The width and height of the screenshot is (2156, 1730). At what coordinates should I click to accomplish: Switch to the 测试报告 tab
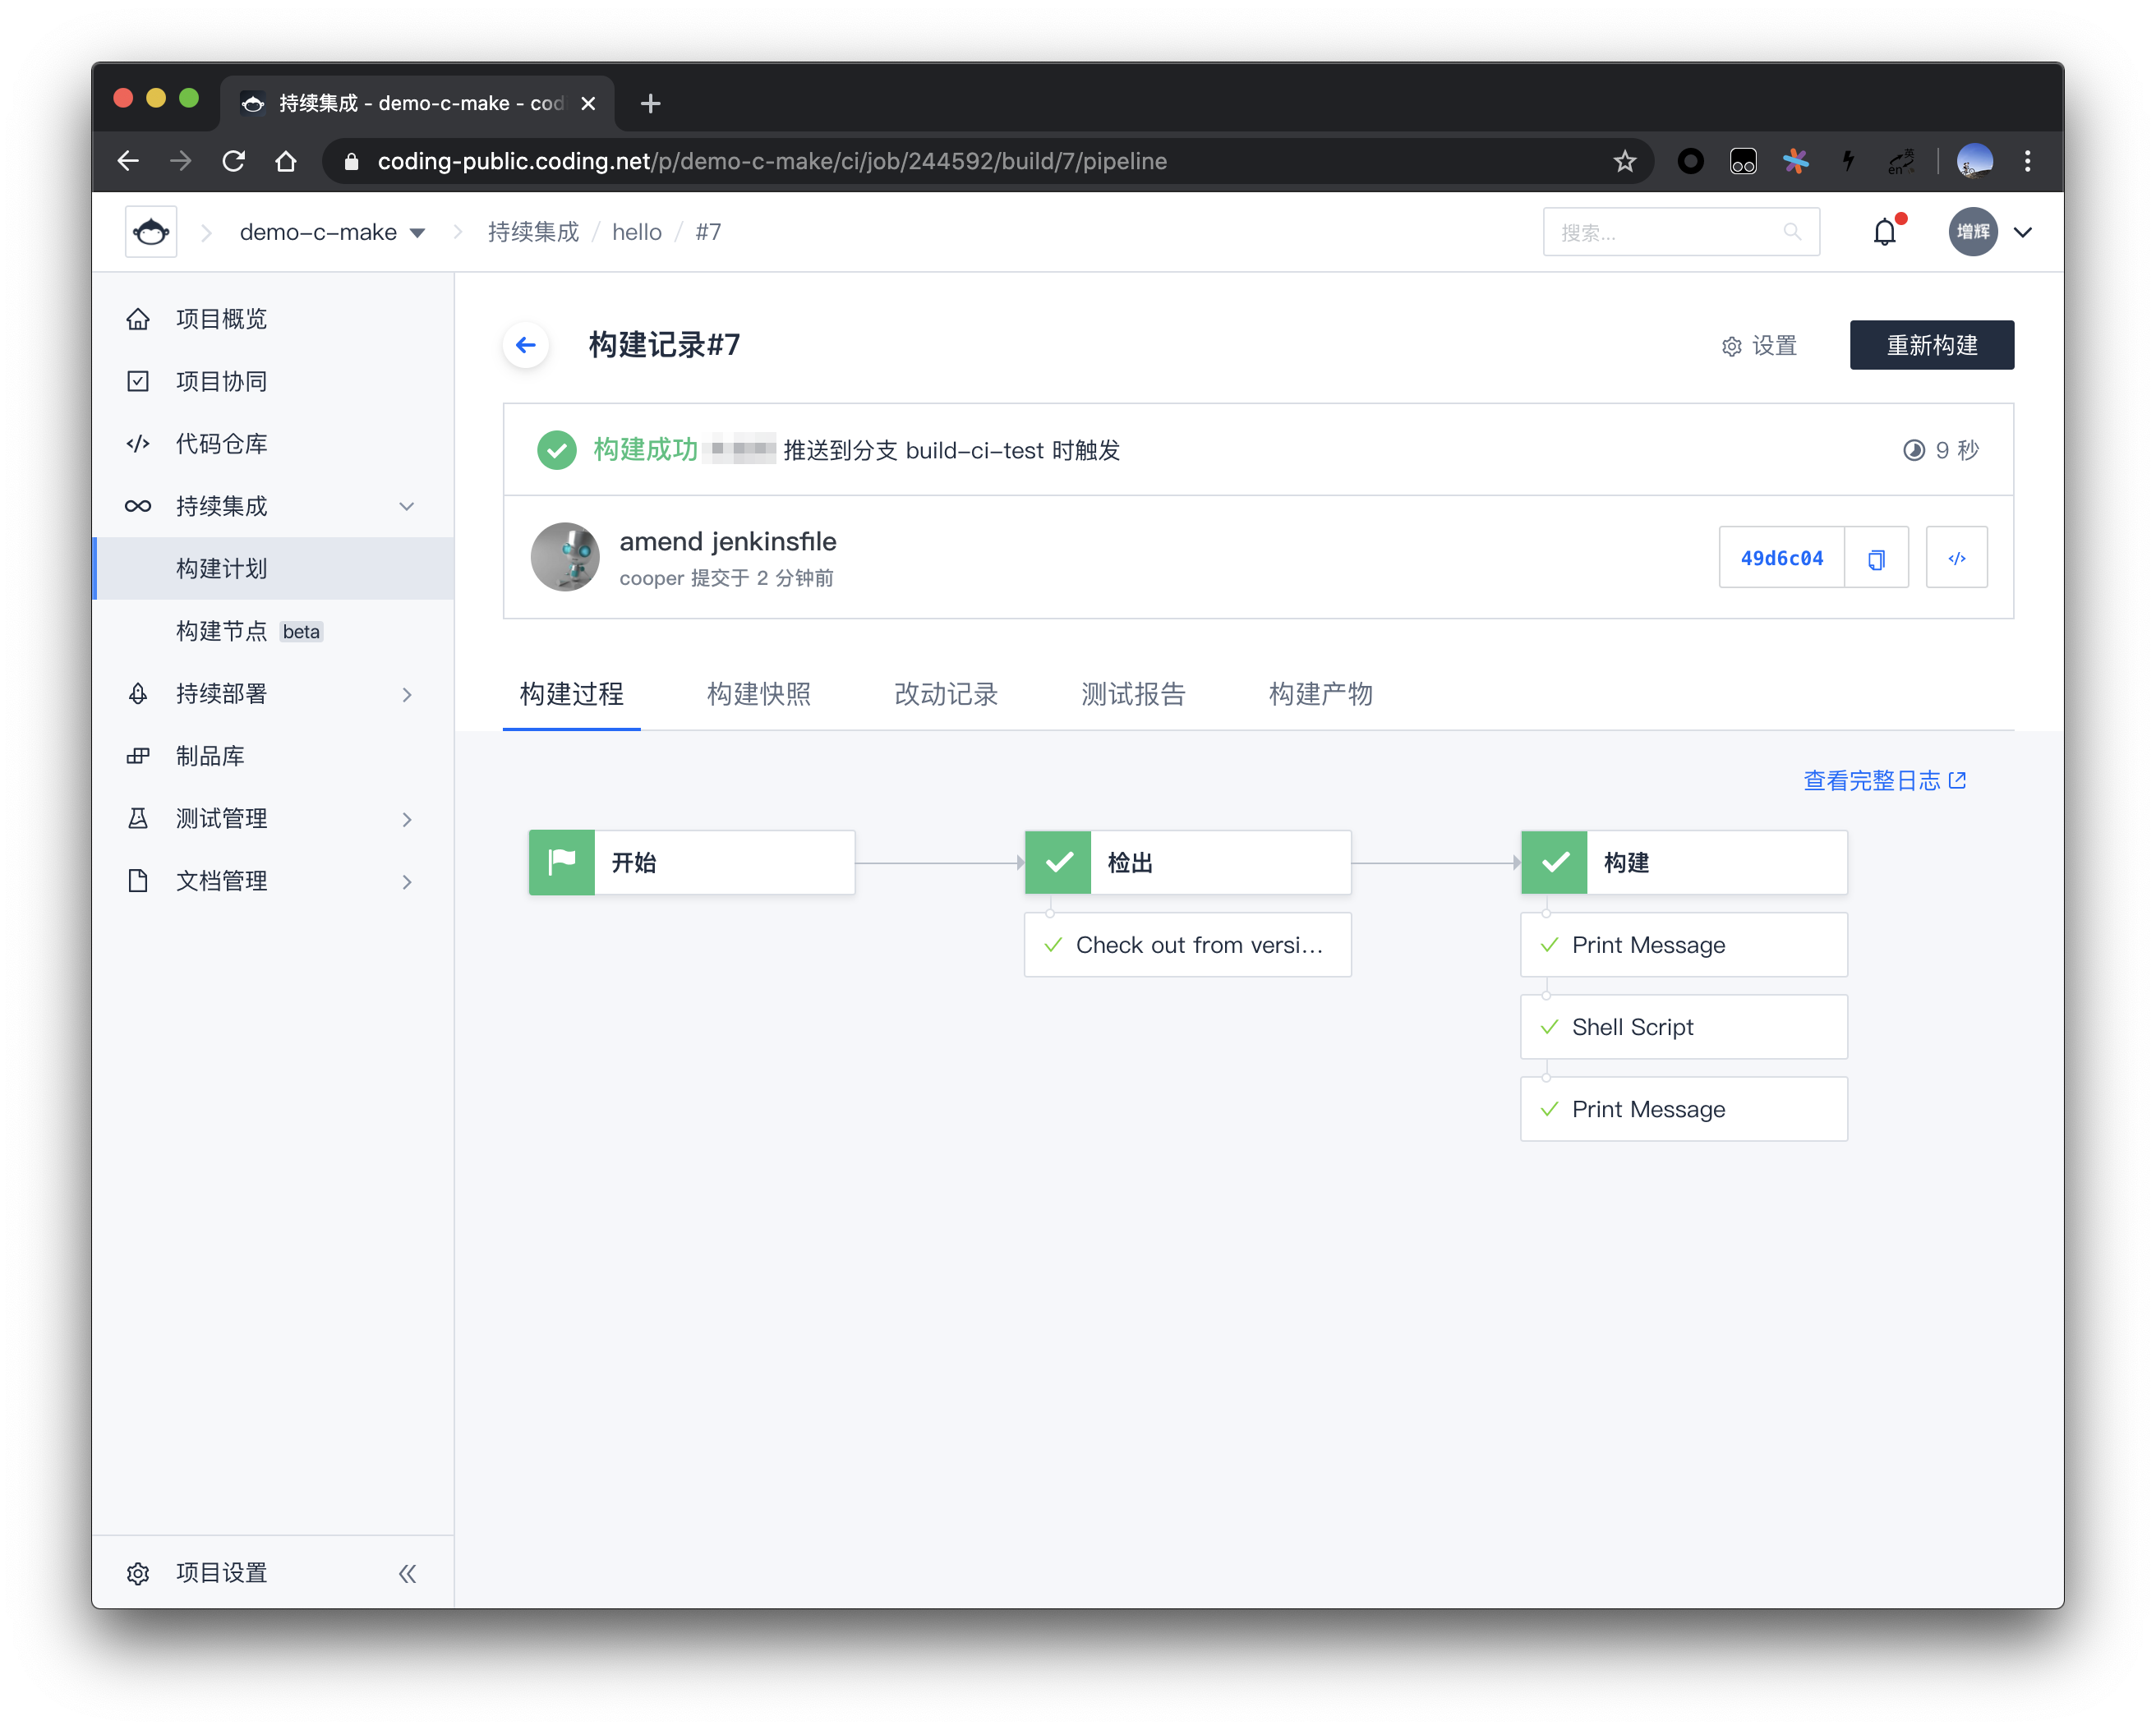click(x=1133, y=694)
